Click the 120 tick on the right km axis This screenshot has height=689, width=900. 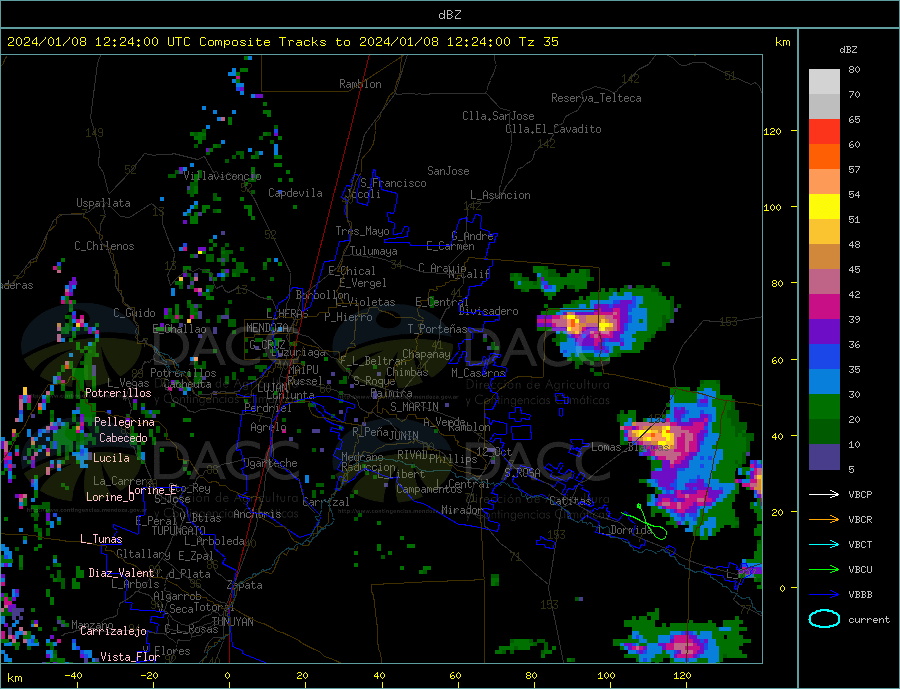pyautogui.click(x=773, y=131)
